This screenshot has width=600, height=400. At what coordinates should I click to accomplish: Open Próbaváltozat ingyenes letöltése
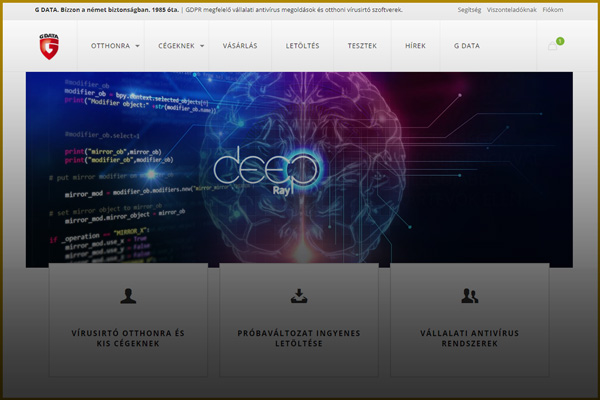(x=299, y=338)
